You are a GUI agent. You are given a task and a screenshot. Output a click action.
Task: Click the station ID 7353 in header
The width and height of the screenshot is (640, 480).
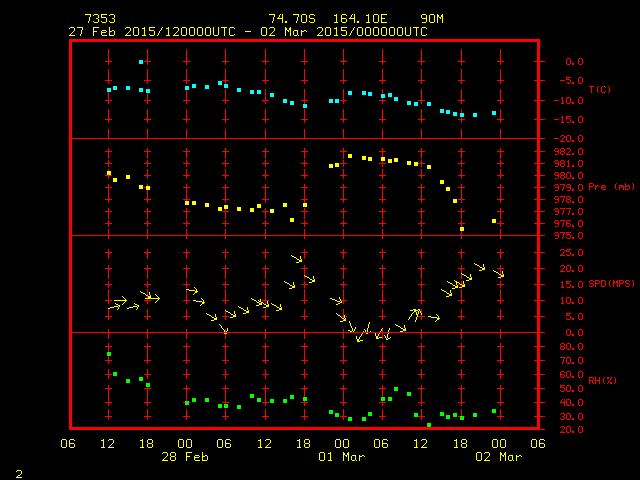click(100, 19)
